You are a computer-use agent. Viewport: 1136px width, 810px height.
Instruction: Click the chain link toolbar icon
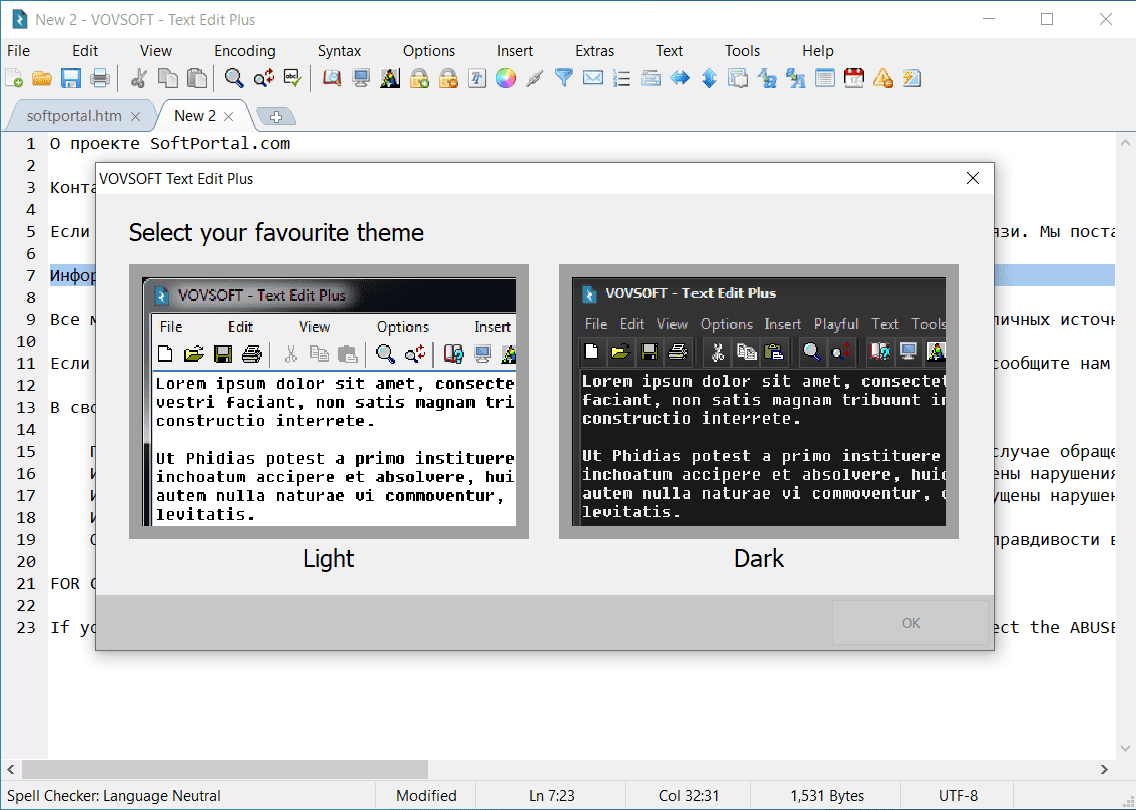click(535, 78)
